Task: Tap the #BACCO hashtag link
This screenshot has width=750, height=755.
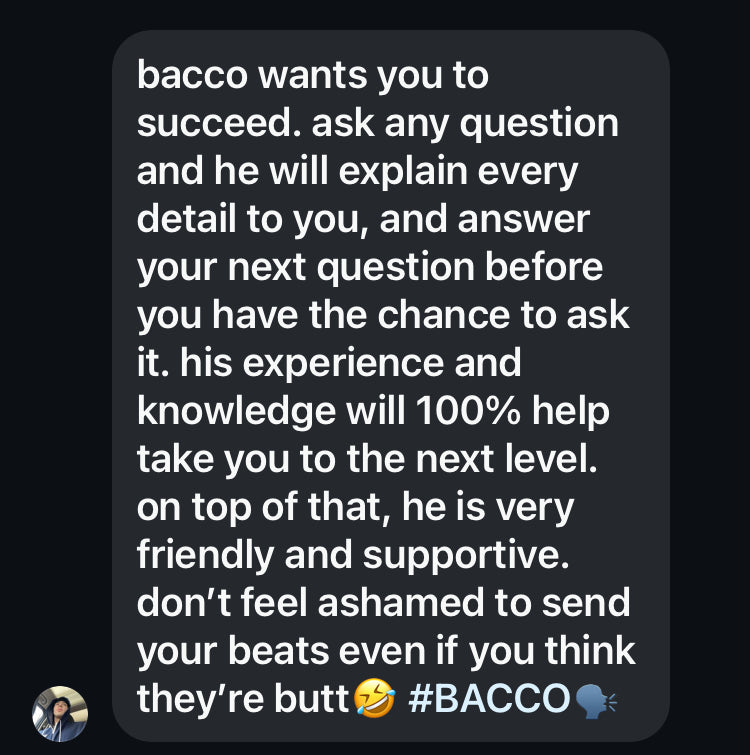Action: coord(488,700)
